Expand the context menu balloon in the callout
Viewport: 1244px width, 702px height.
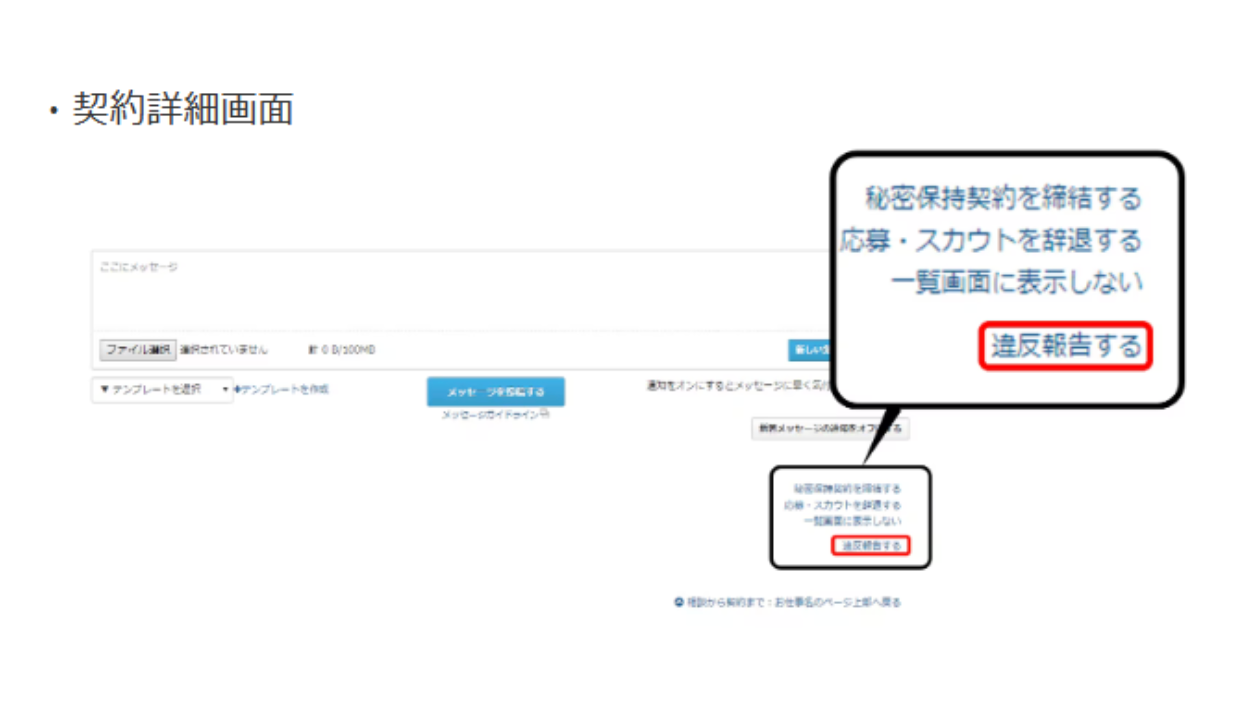pyautogui.click(x=851, y=516)
